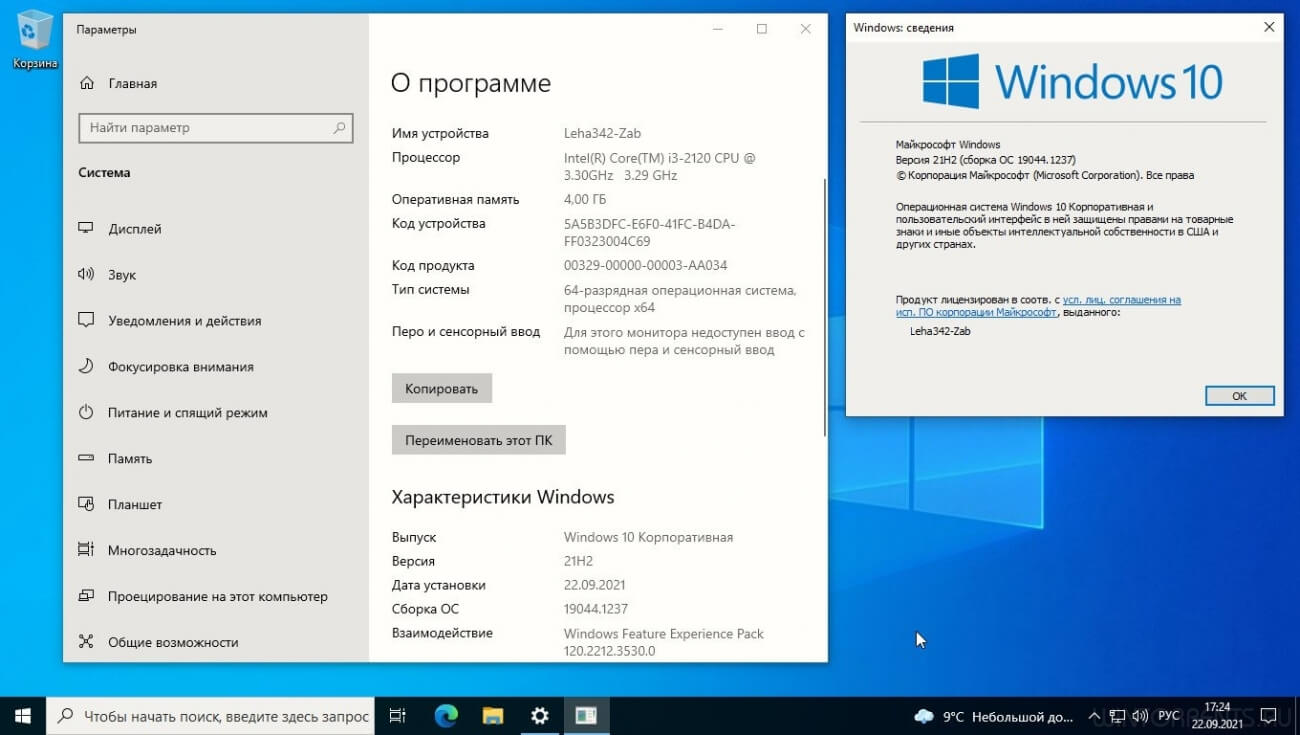This screenshot has height=735, width=1300.
Task: Open the Windows Start menu
Action: point(23,716)
